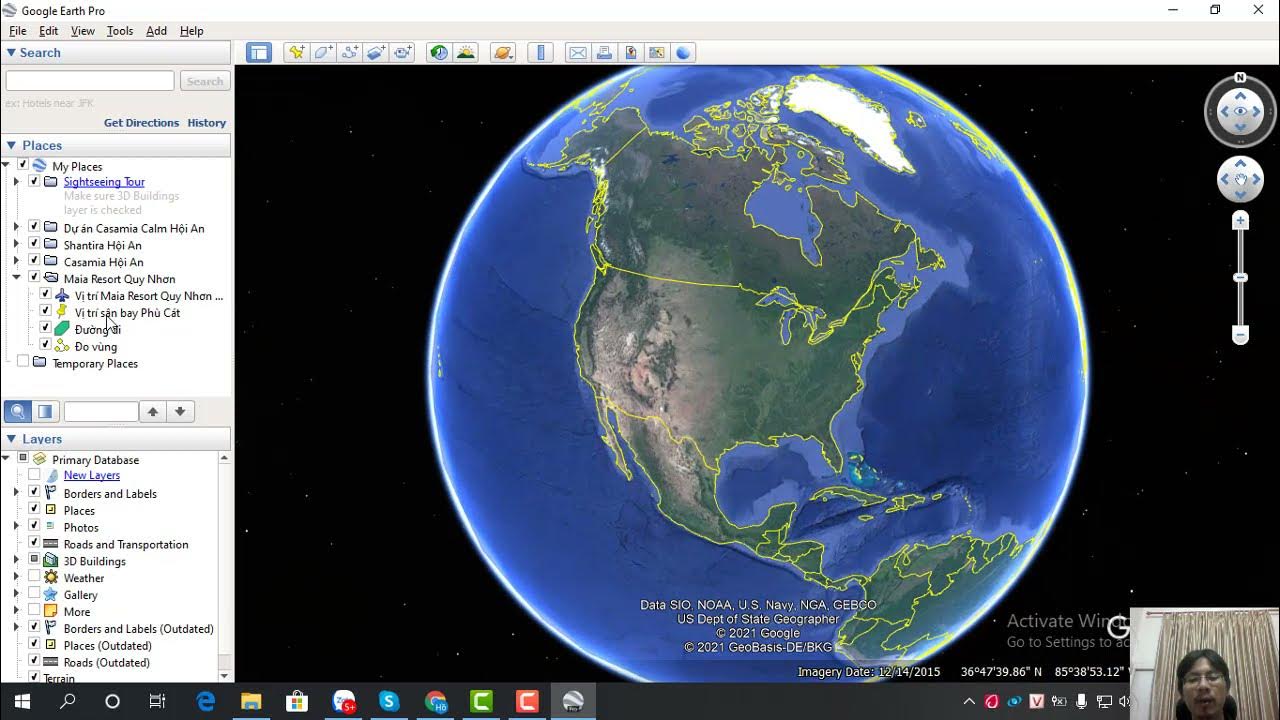Uncheck the Sightseeing Tour checkbox
Image resolution: width=1280 pixels, height=720 pixels.
[x=34, y=182]
